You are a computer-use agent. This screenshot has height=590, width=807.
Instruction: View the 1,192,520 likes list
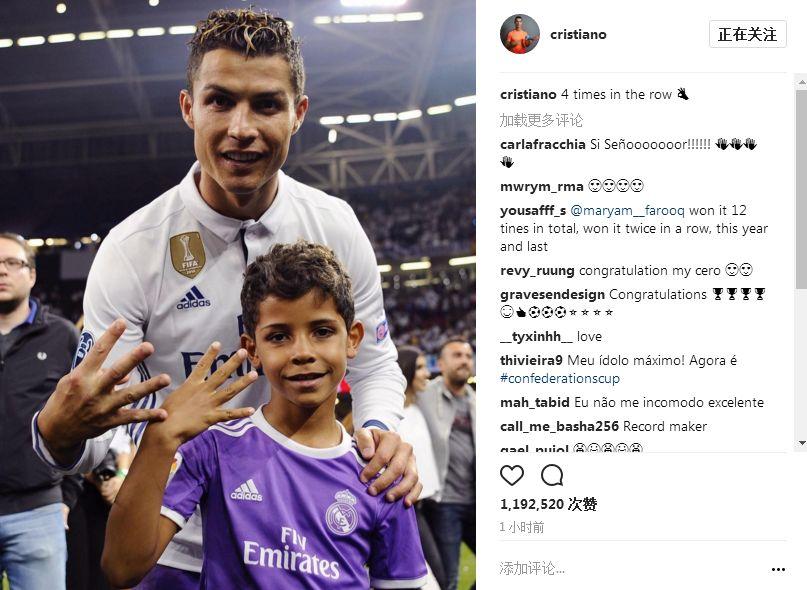[x=548, y=504]
